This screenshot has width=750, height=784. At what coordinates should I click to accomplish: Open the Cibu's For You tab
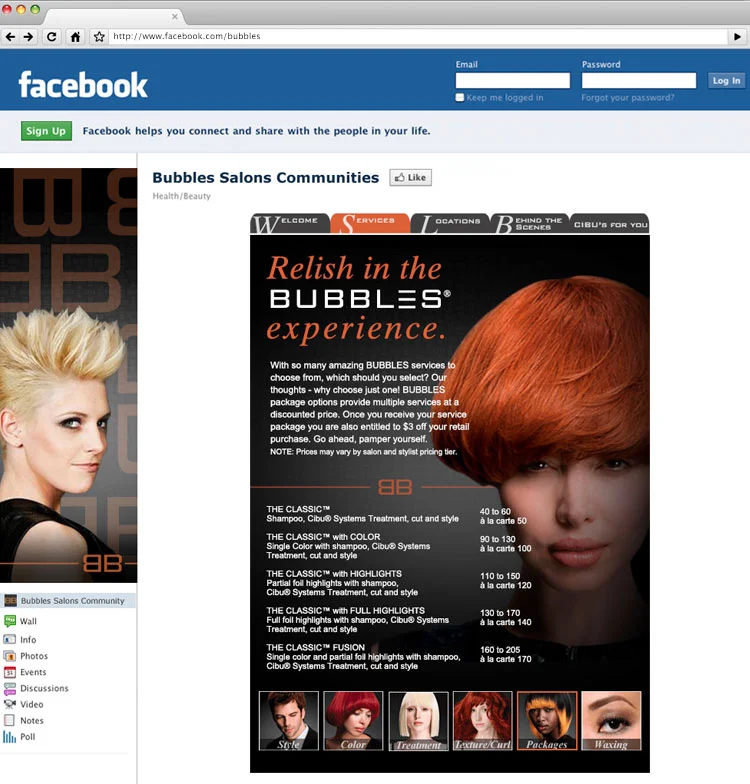click(x=610, y=224)
